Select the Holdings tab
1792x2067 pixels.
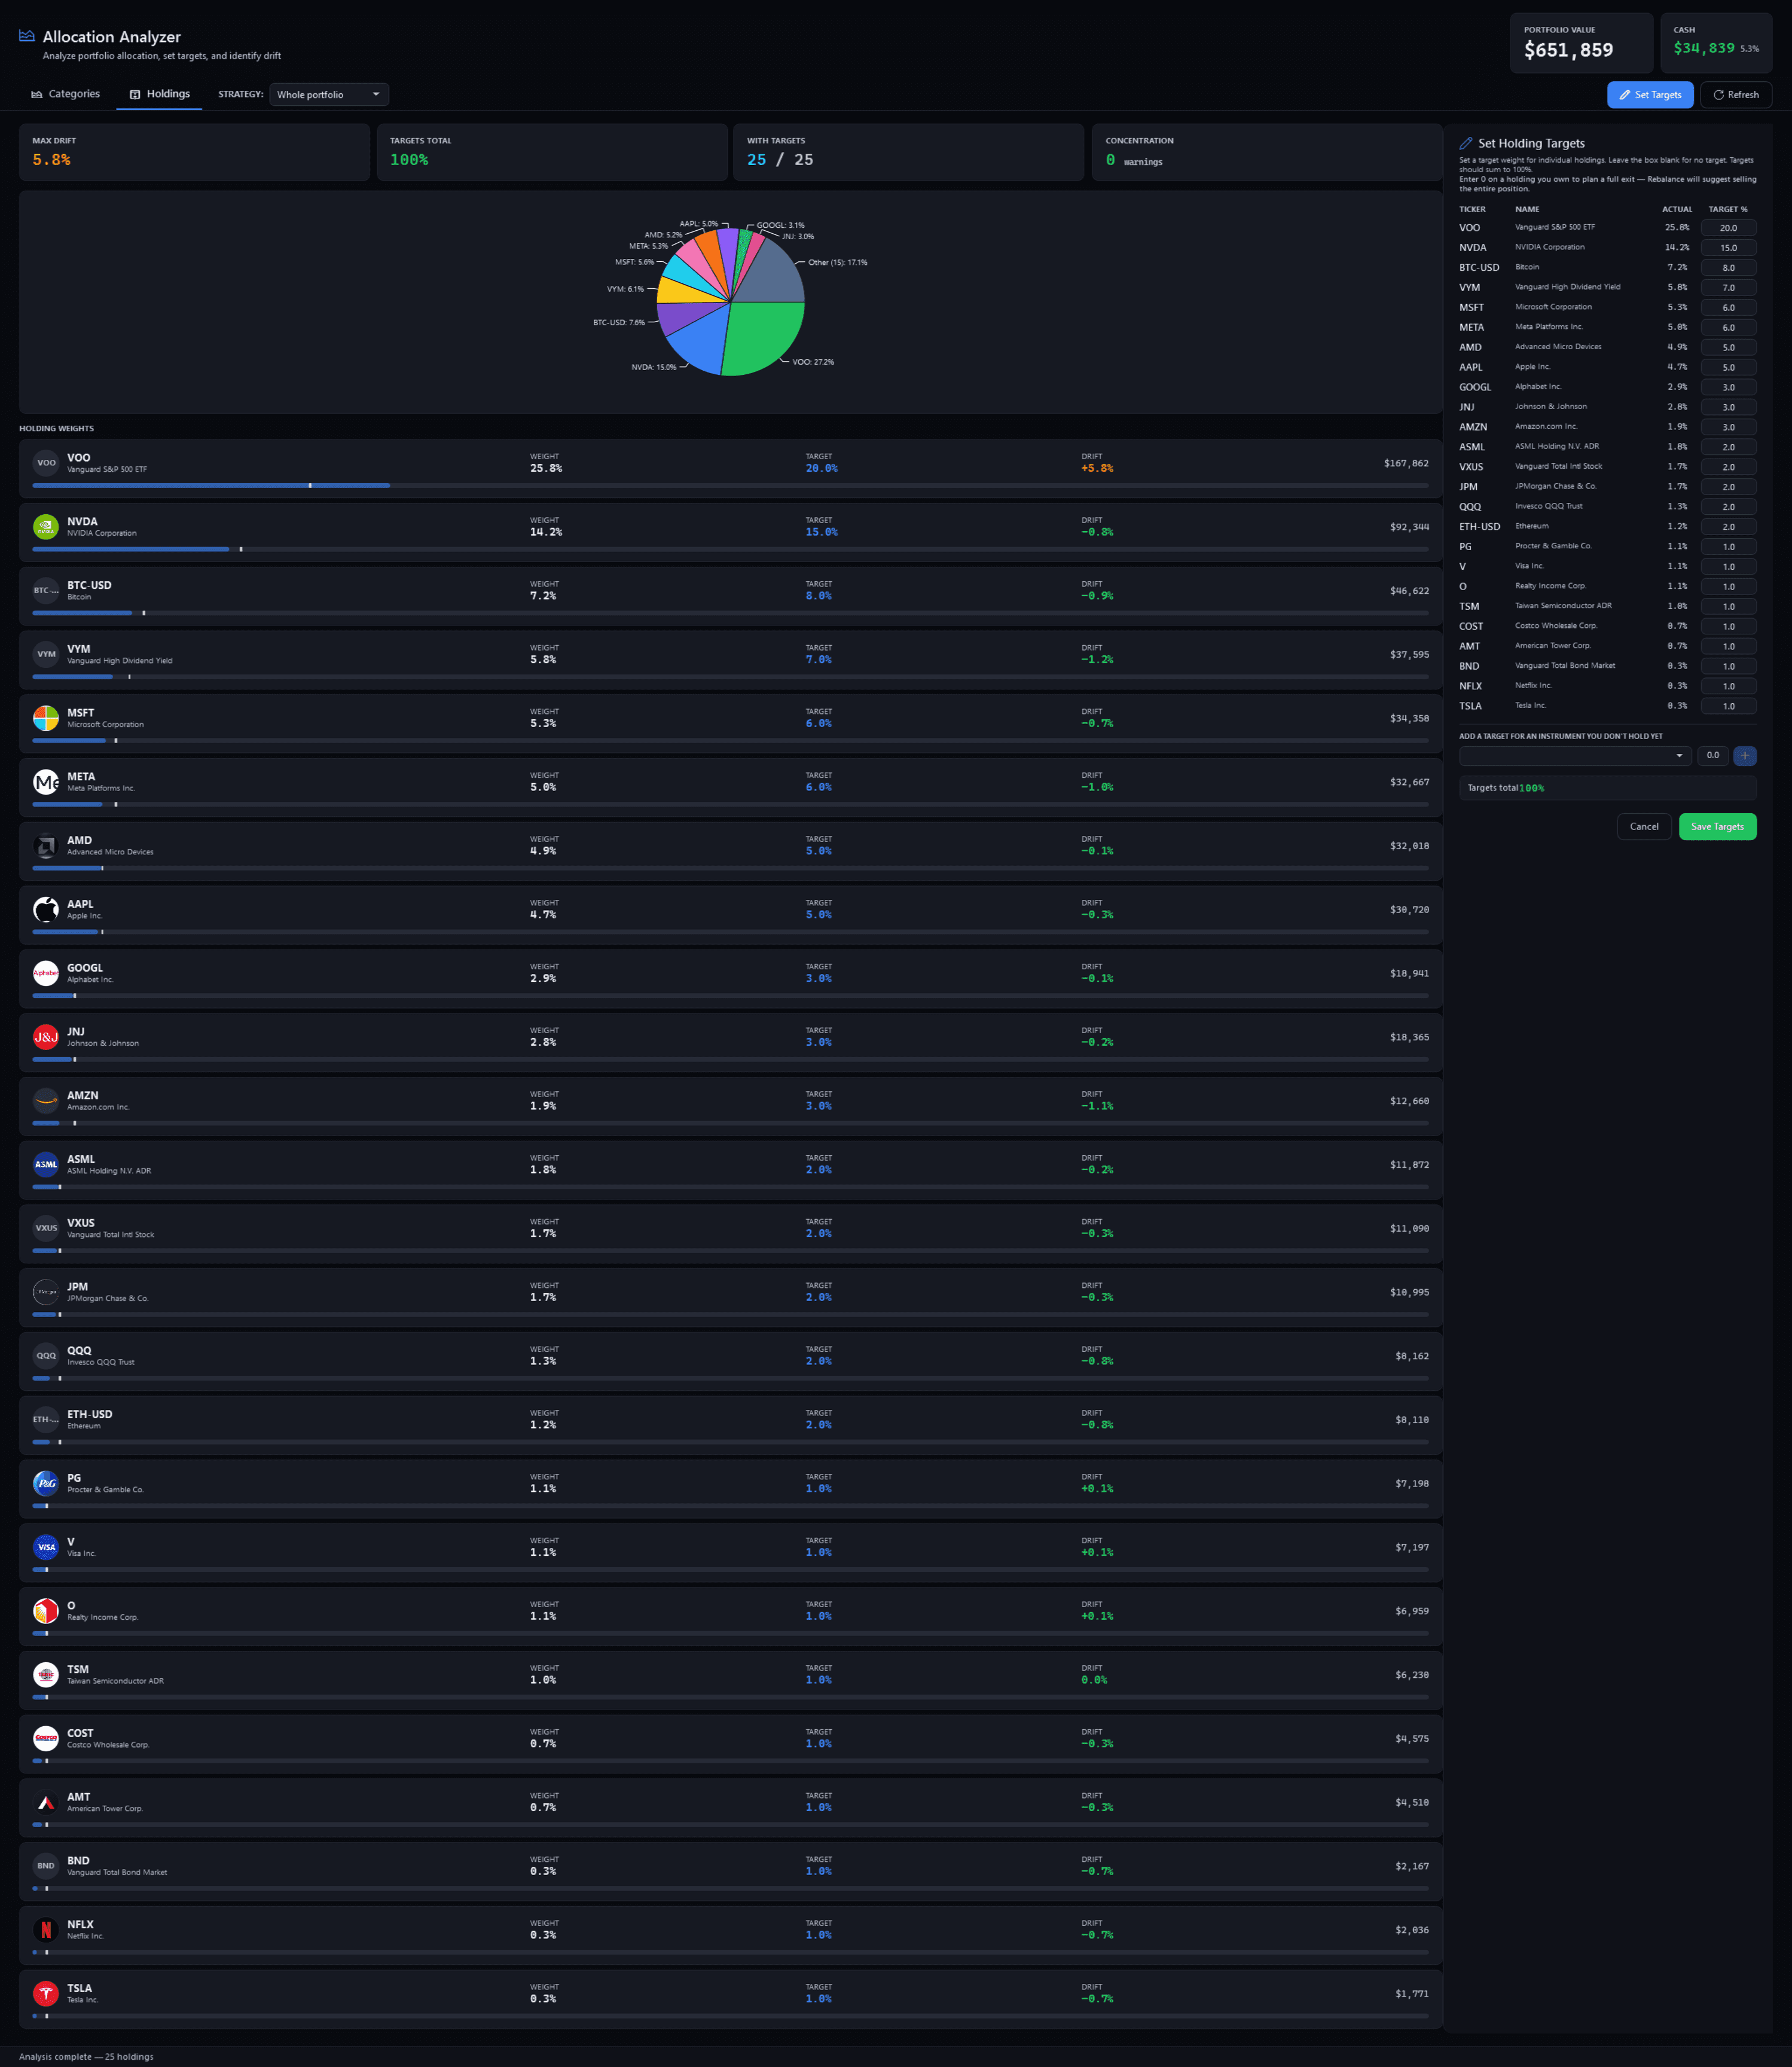point(159,94)
